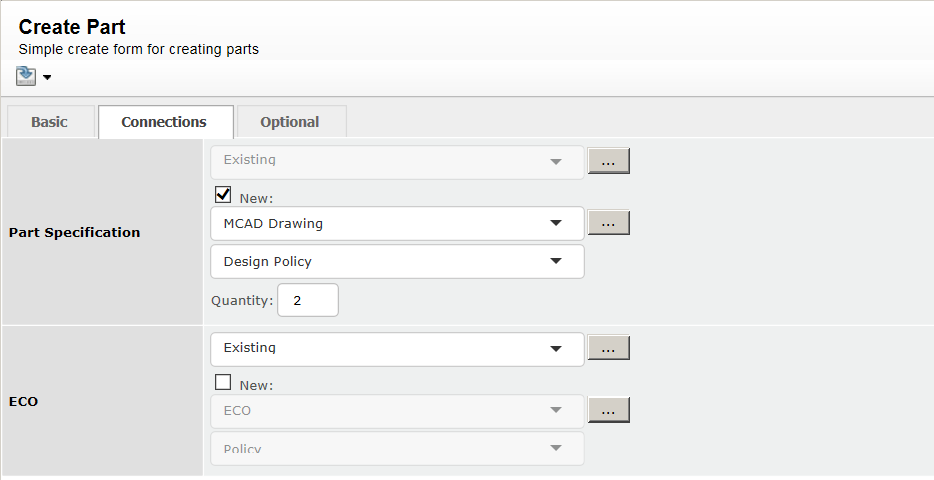Open the Design Policy dropdown

(x=397, y=262)
